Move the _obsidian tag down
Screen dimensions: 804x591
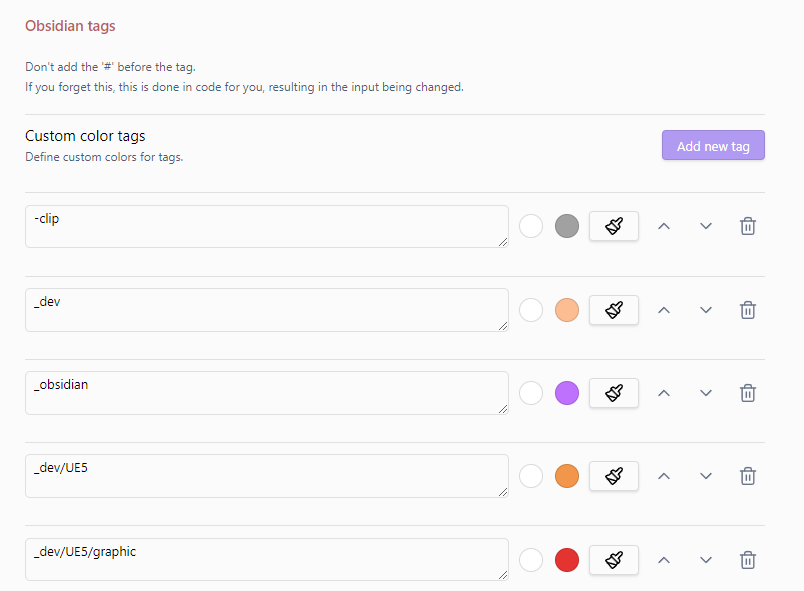coord(706,393)
